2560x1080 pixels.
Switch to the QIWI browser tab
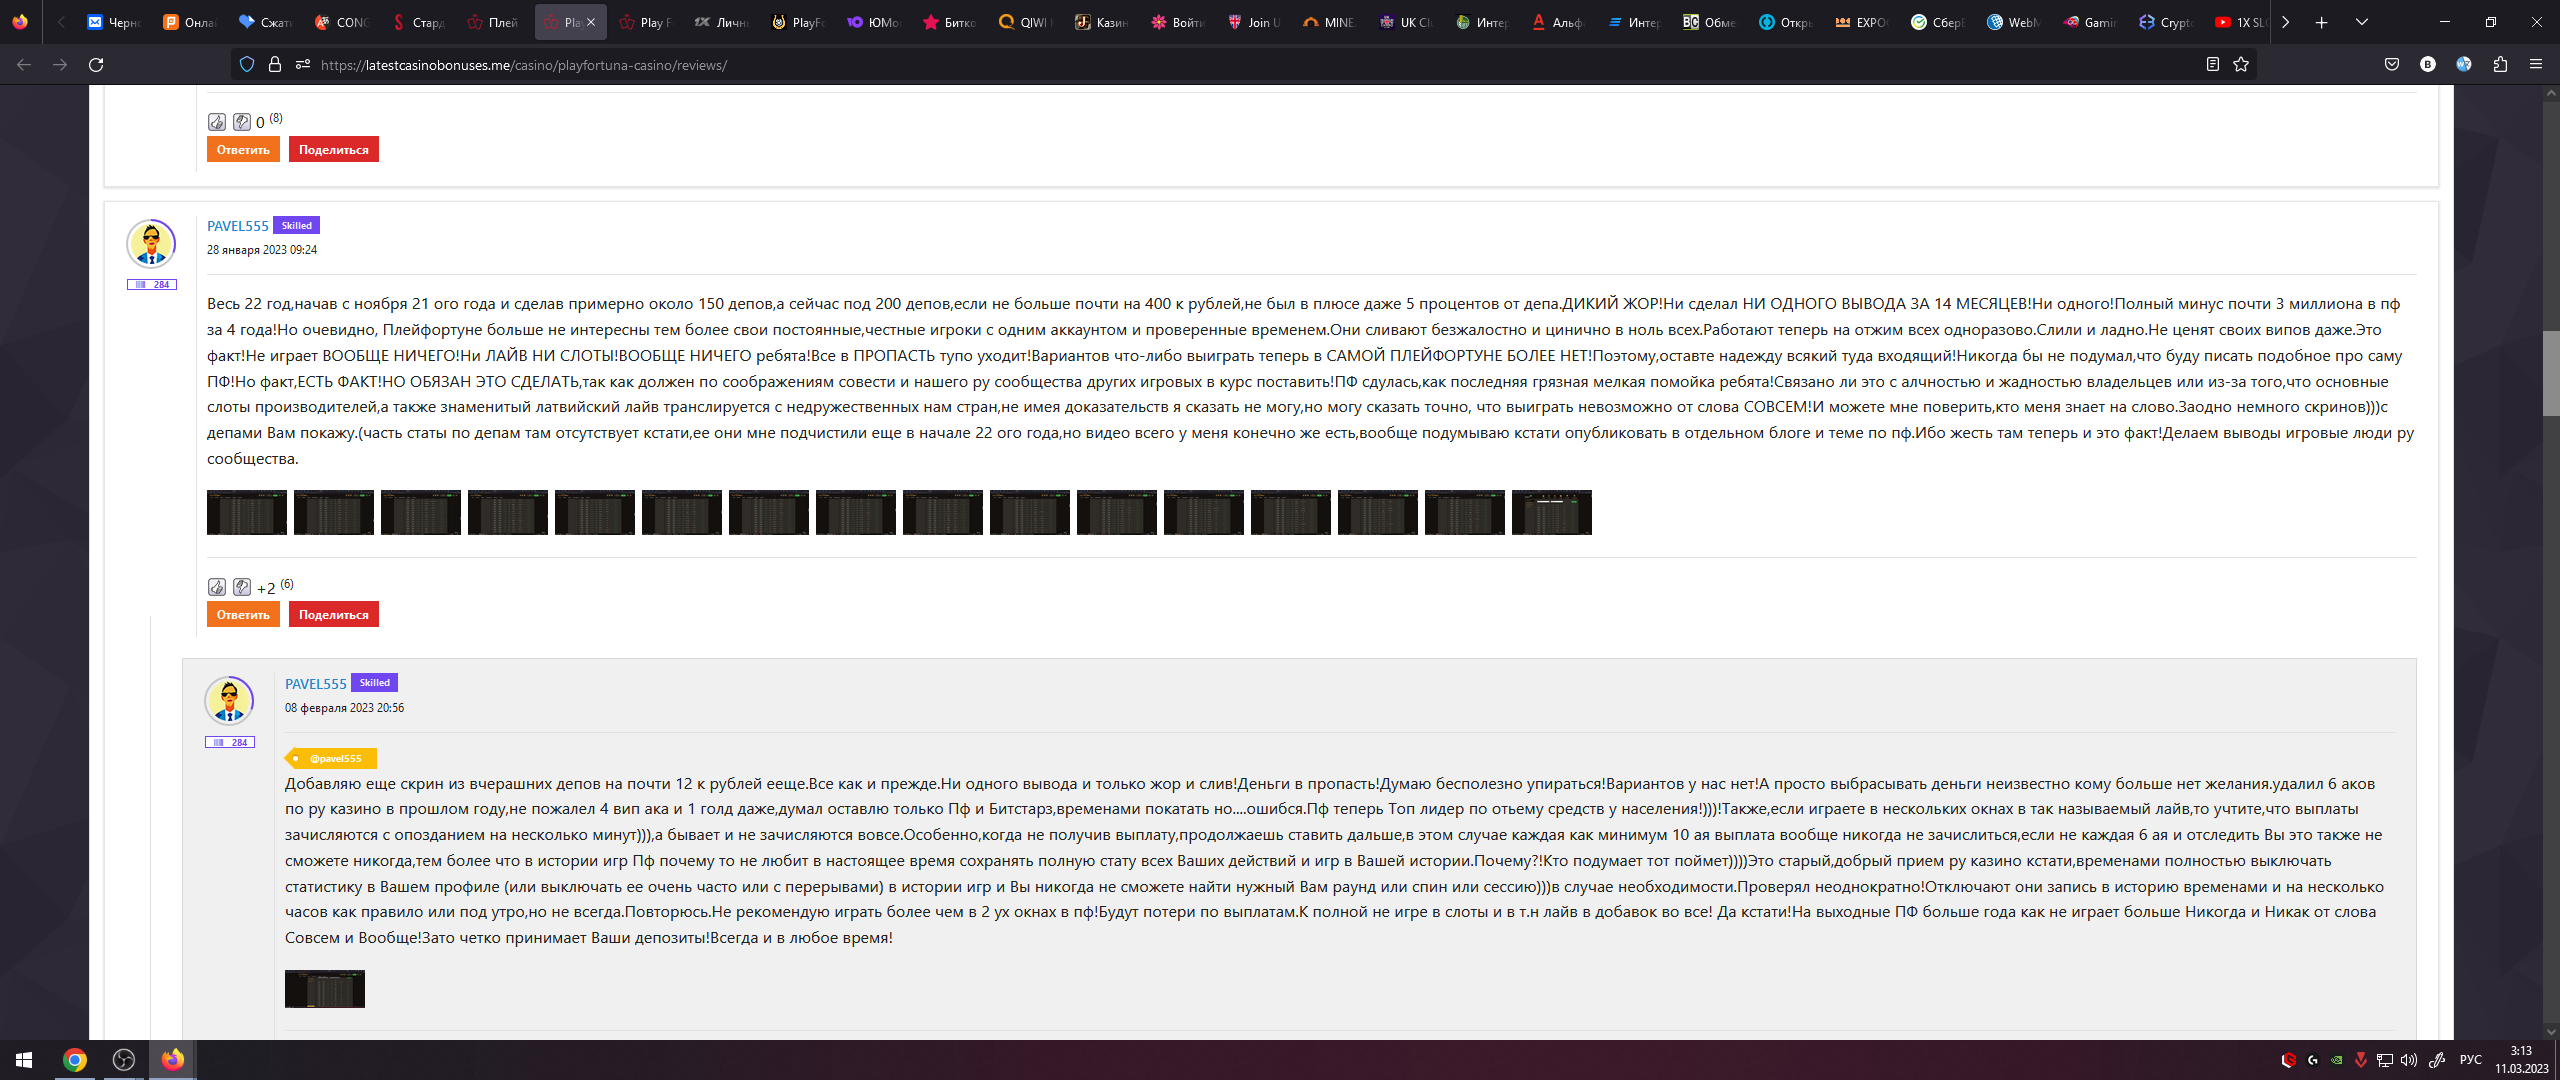click(1026, 22)
